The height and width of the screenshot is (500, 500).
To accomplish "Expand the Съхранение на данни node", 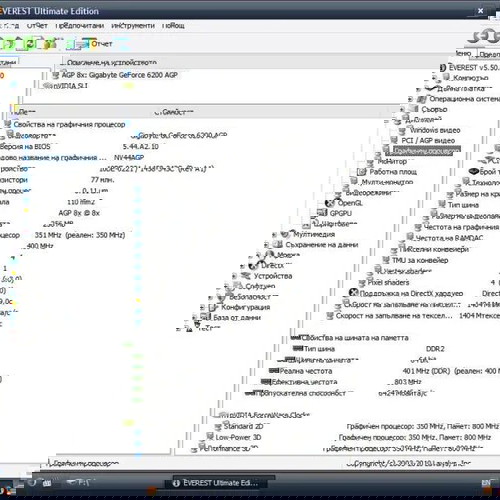I will [x=266, y=245].
